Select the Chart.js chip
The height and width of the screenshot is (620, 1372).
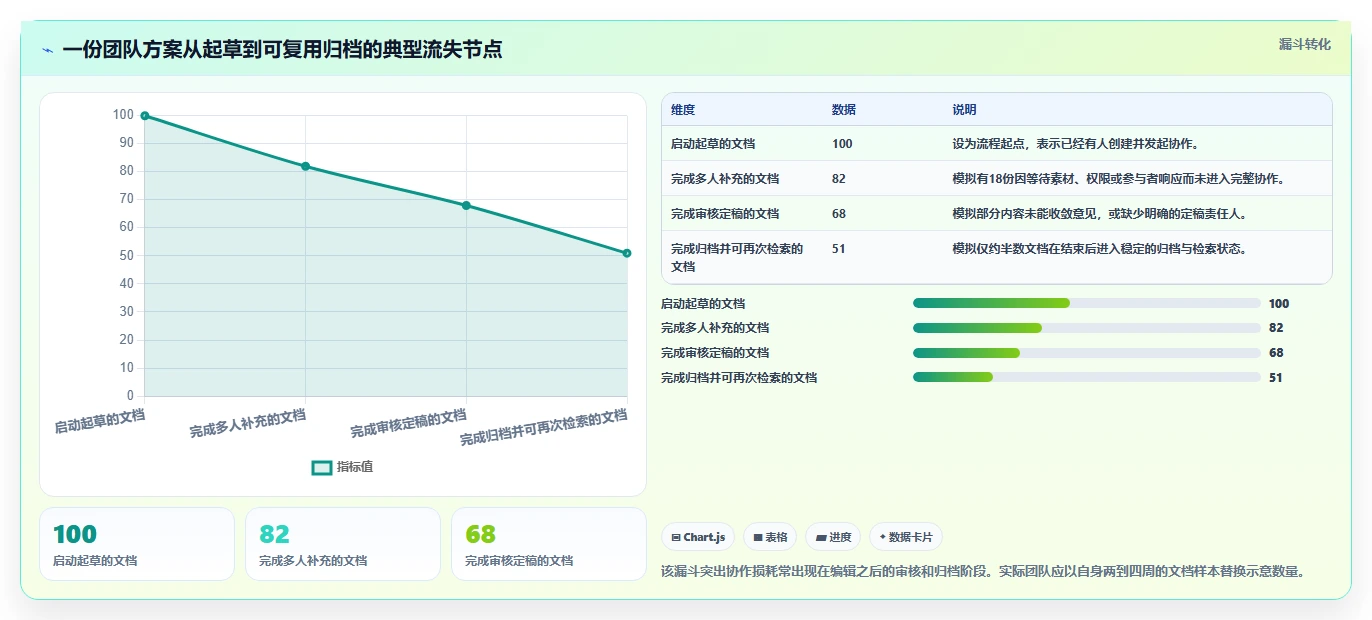click(698, 537)
